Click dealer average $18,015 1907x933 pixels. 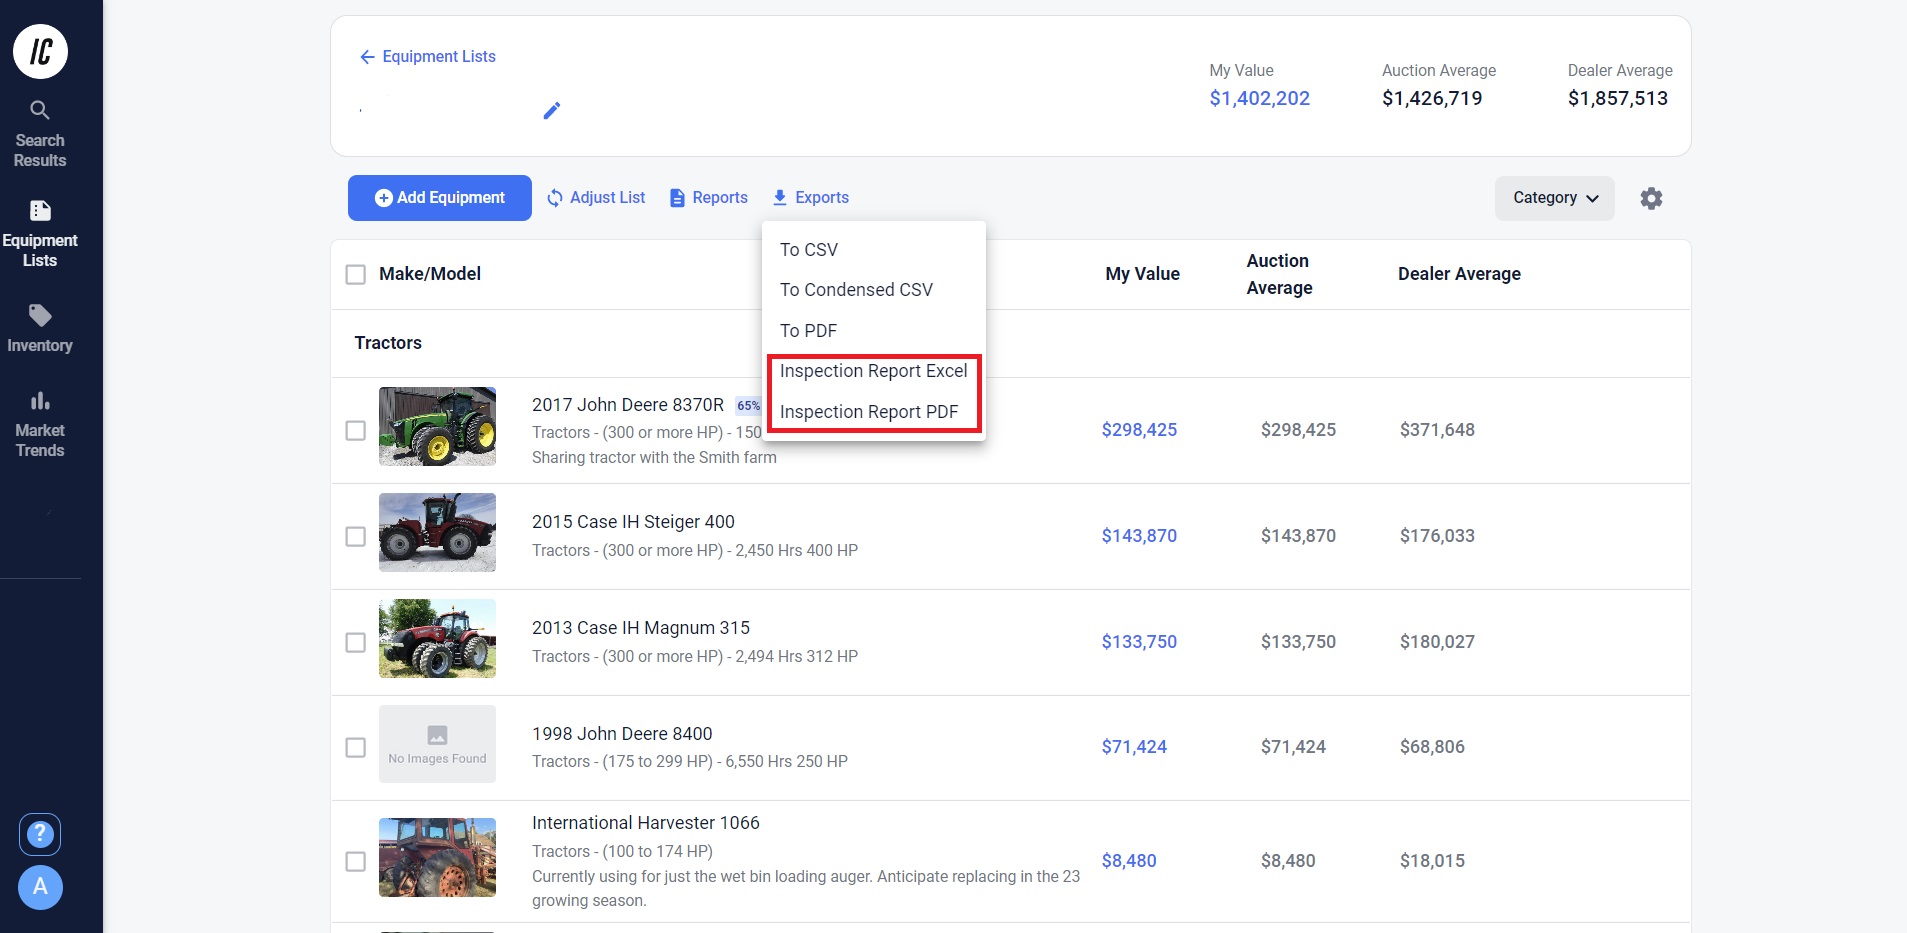1432,861
